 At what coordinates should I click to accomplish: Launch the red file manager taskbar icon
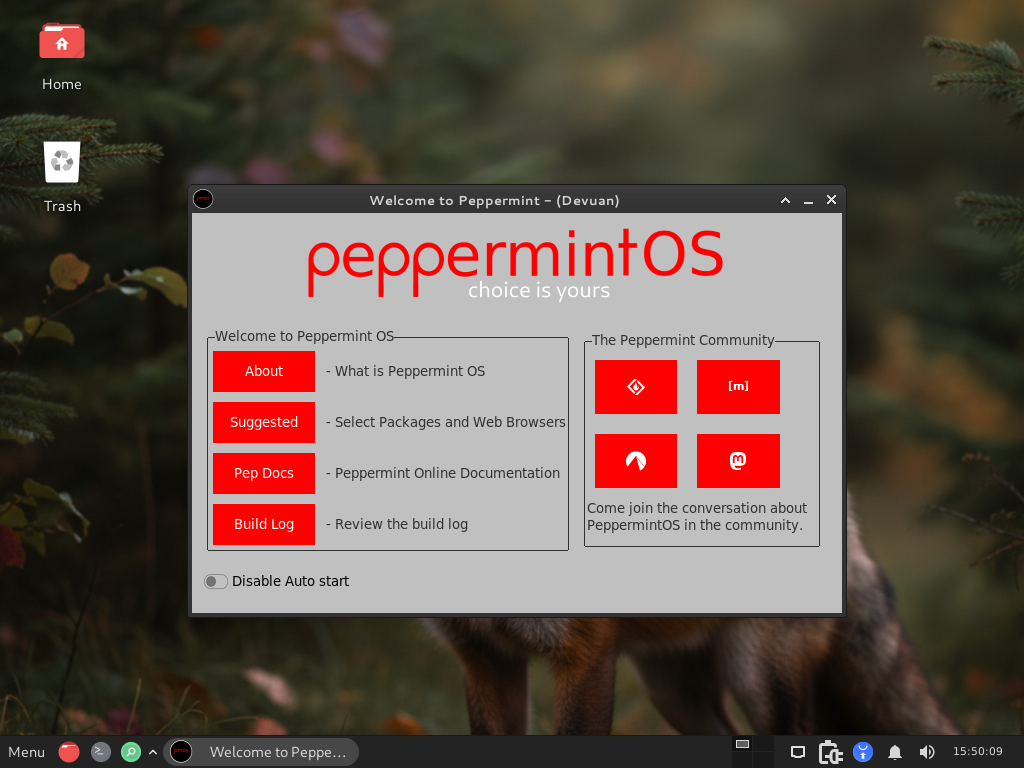click(69, 752)
